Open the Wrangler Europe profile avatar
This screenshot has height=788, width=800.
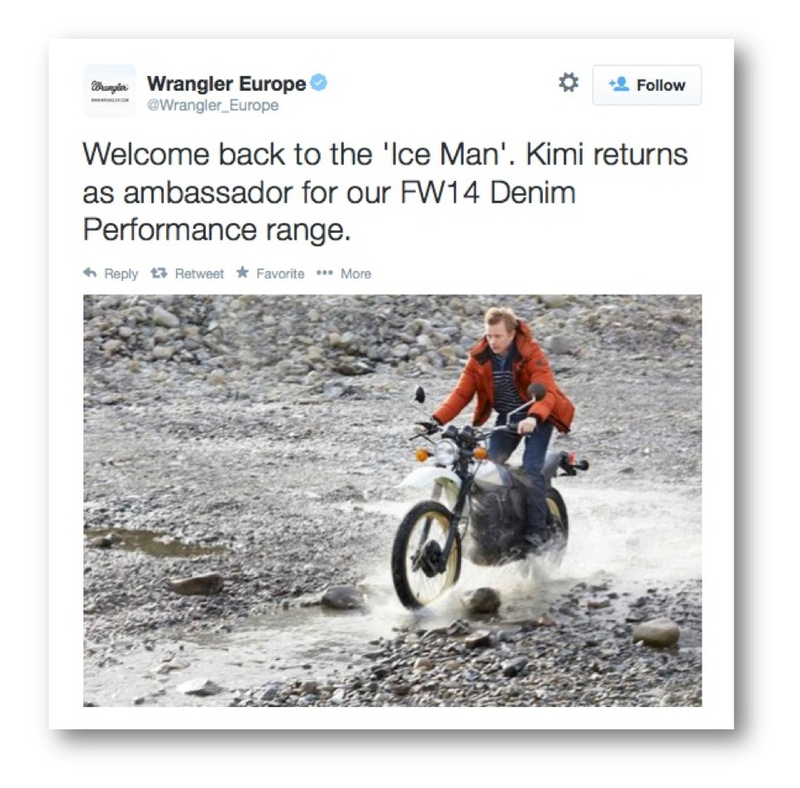[110, 91]
